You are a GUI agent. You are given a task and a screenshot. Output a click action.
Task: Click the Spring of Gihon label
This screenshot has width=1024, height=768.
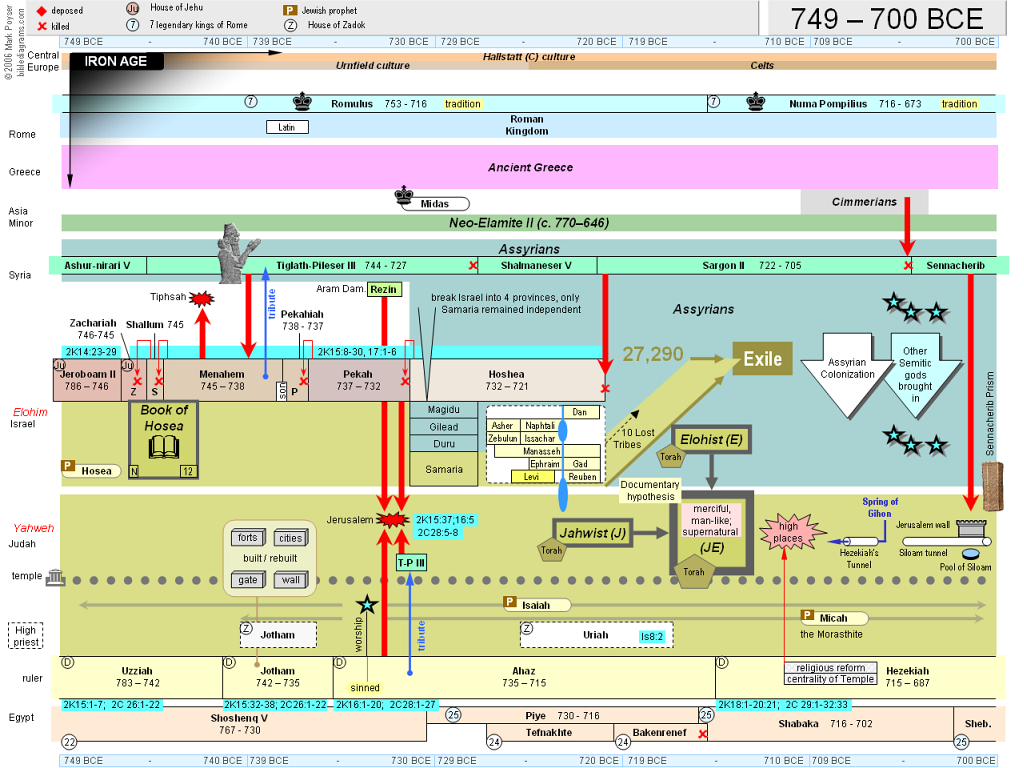pyautogui.click(x=880, y=507)
